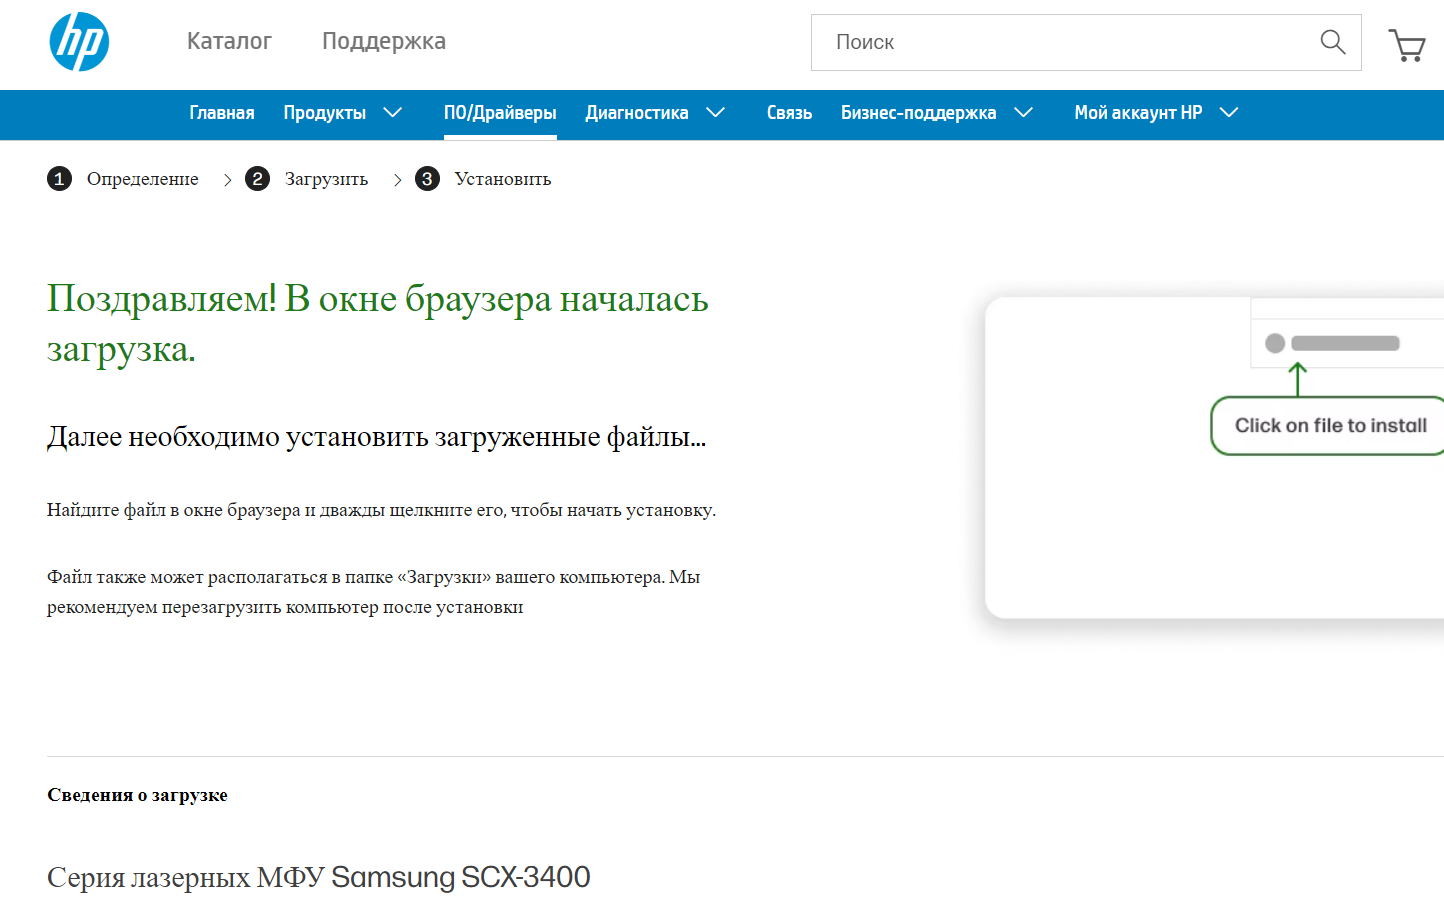Click the Загрузить step link
The width and height of the screenshot is (1444, 924).
pyautogui.click(x=326, y=179)
